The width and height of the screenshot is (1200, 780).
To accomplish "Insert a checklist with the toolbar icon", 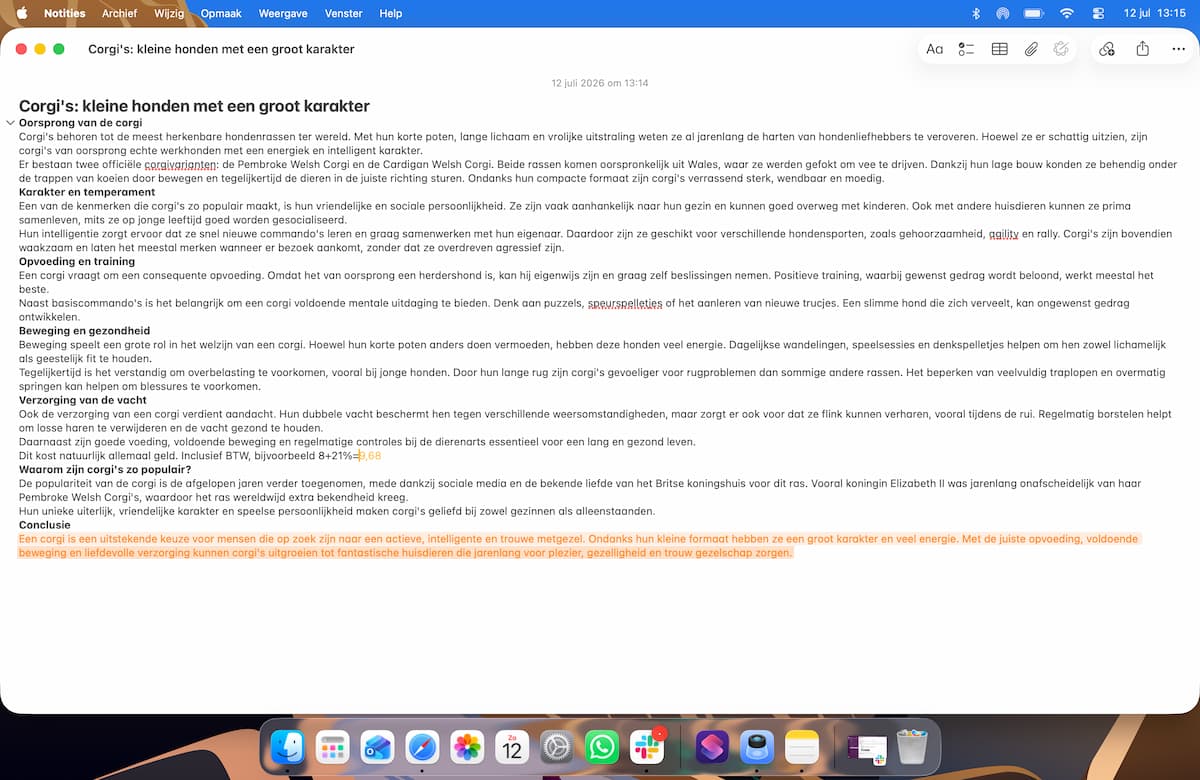I will pyautogui.click(x=966, y=49).
